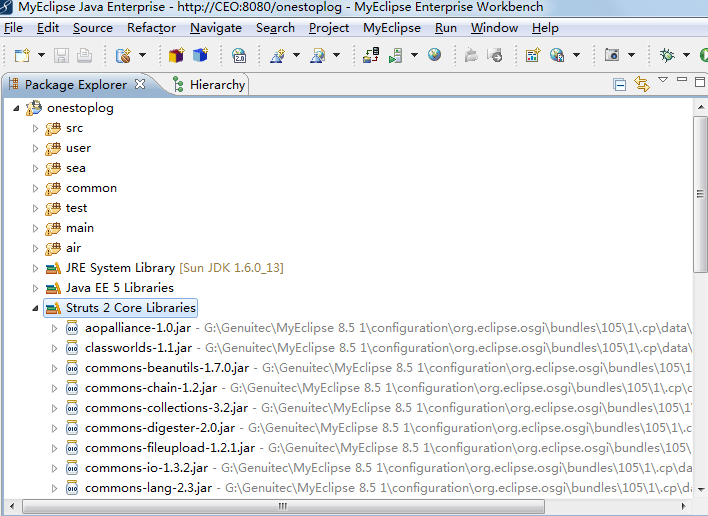Toggle Link with Editor button
The width and height of the screenshot is (708, 516).
point(642,84)
